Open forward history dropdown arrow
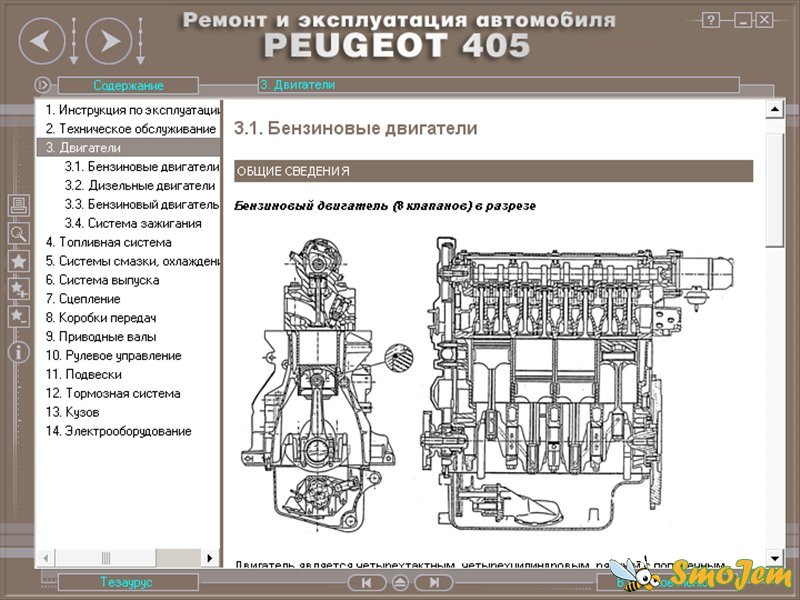 140,41
